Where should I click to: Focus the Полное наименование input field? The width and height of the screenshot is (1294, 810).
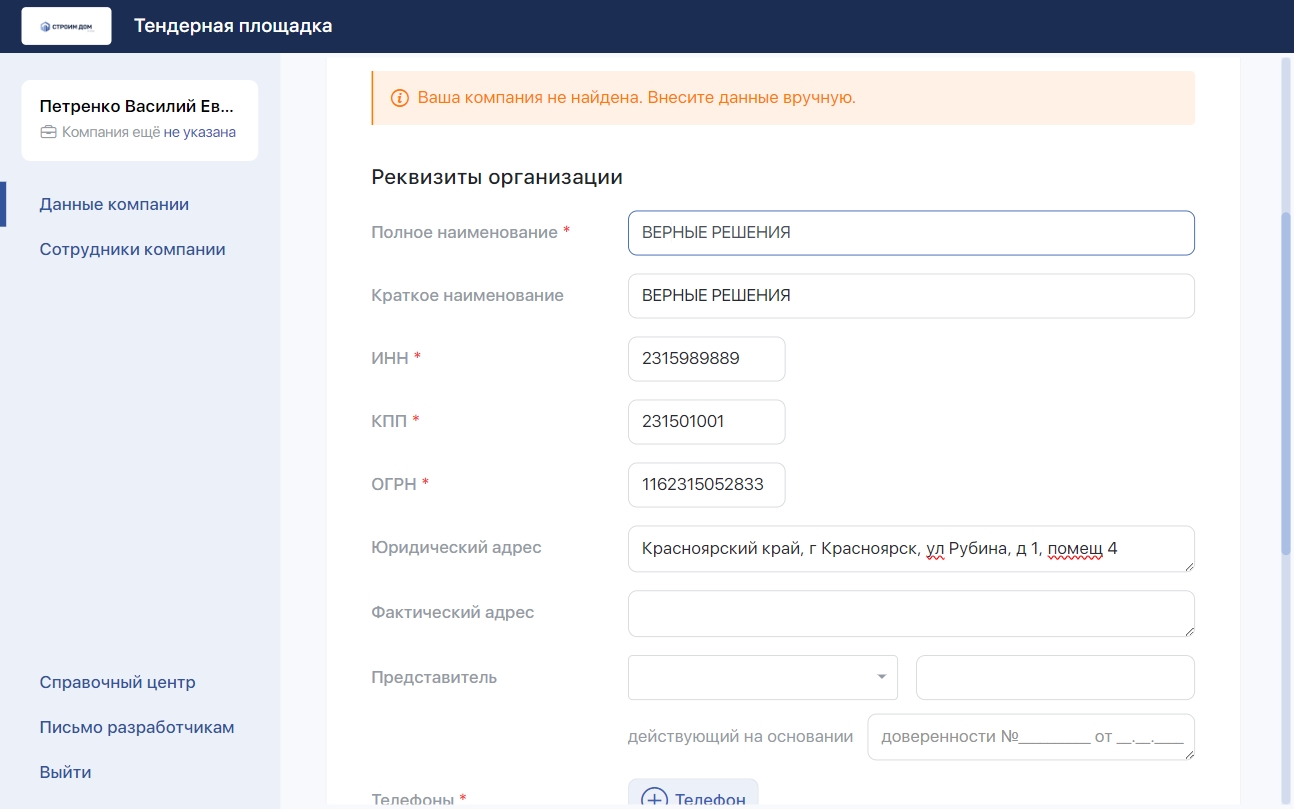(x=910, y=233)
